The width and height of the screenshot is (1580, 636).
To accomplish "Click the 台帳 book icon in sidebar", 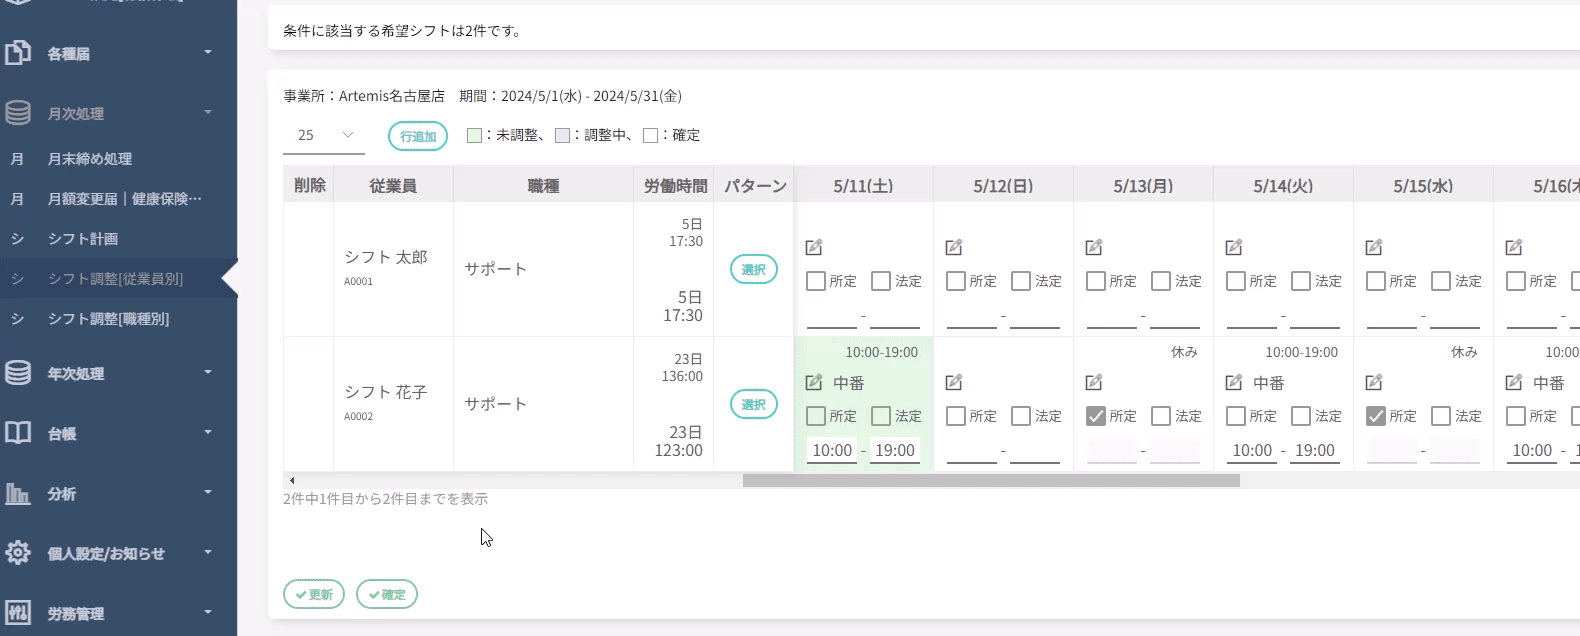I will pos(18,433).
